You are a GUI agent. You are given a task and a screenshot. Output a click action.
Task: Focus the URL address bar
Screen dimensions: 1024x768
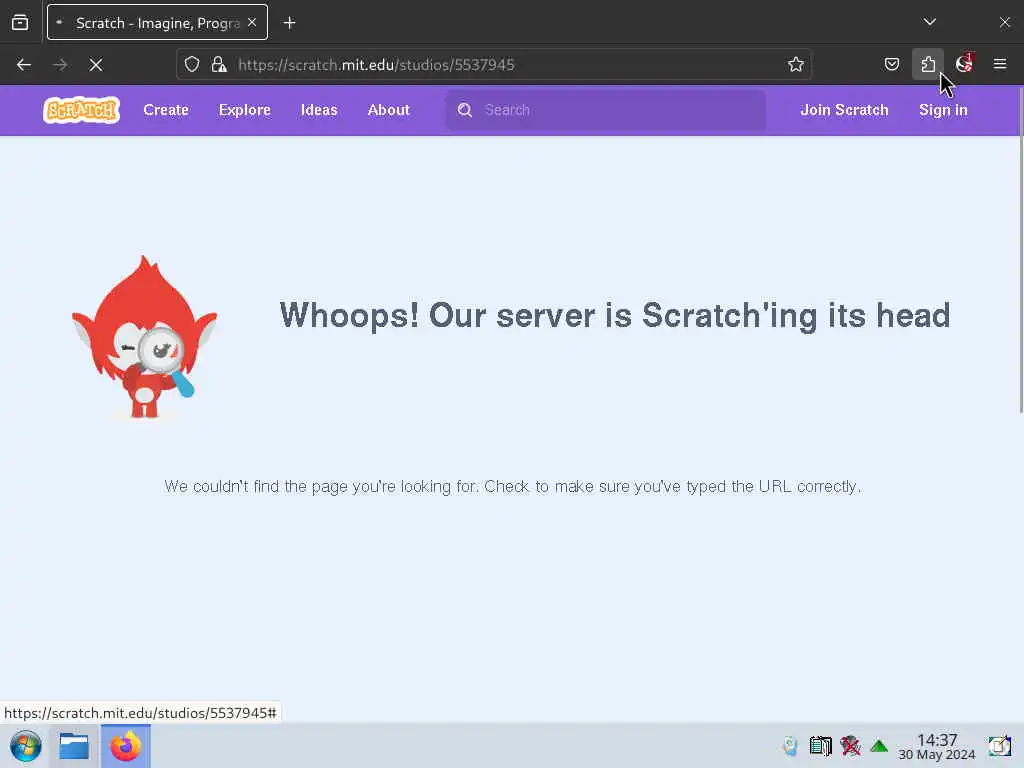tap(494, 65)
